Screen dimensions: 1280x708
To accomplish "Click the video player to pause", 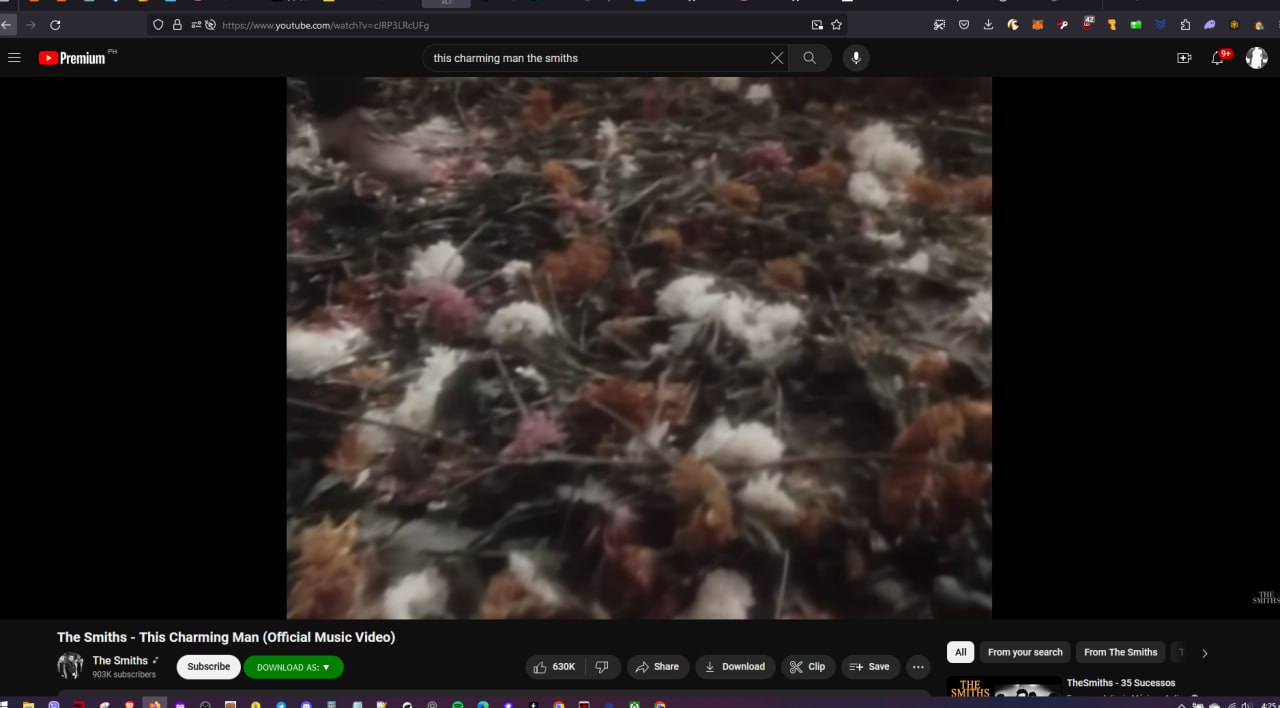I will (639, 348).
